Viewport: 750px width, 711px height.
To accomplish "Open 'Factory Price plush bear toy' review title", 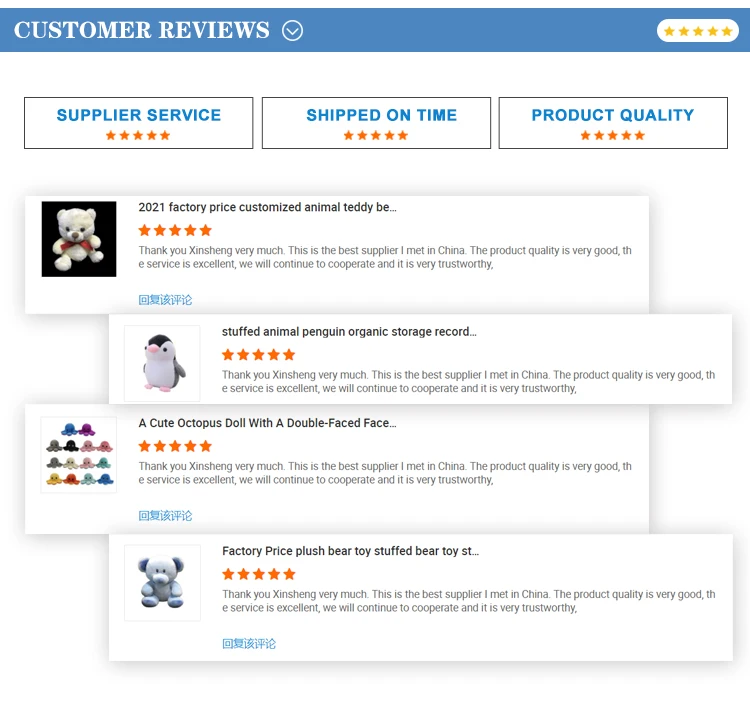I will 350,551.
